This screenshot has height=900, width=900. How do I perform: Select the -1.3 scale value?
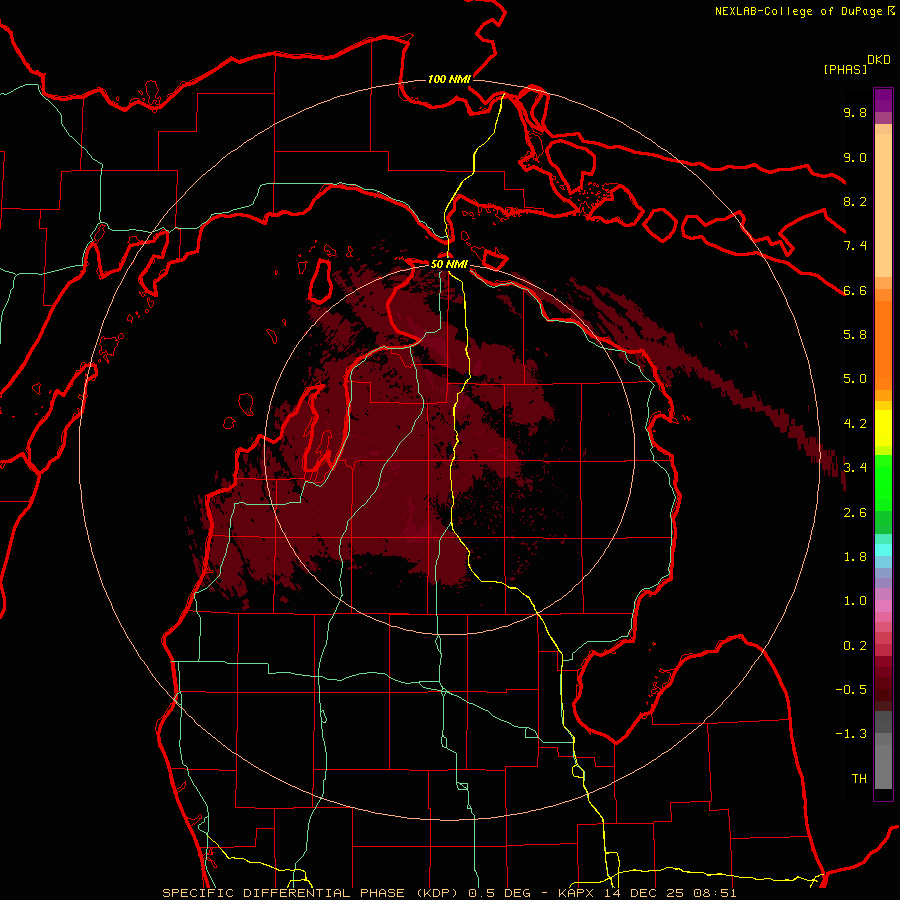(851, 734)
